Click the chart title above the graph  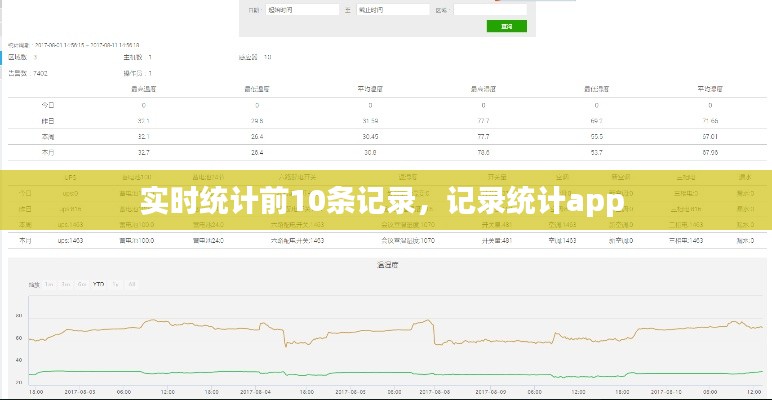click(x=388, y=265)
